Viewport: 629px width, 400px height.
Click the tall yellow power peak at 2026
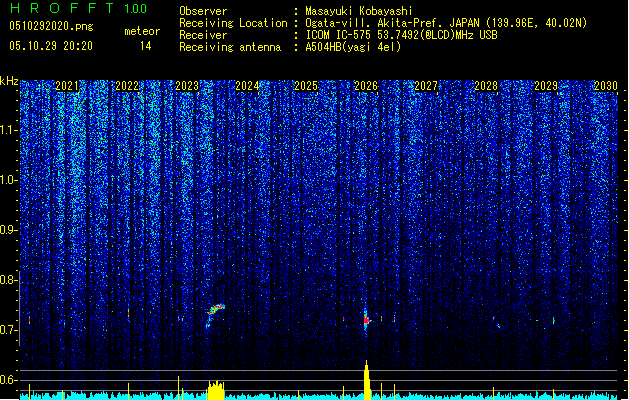pyautogui.click(x=367, y=380)
